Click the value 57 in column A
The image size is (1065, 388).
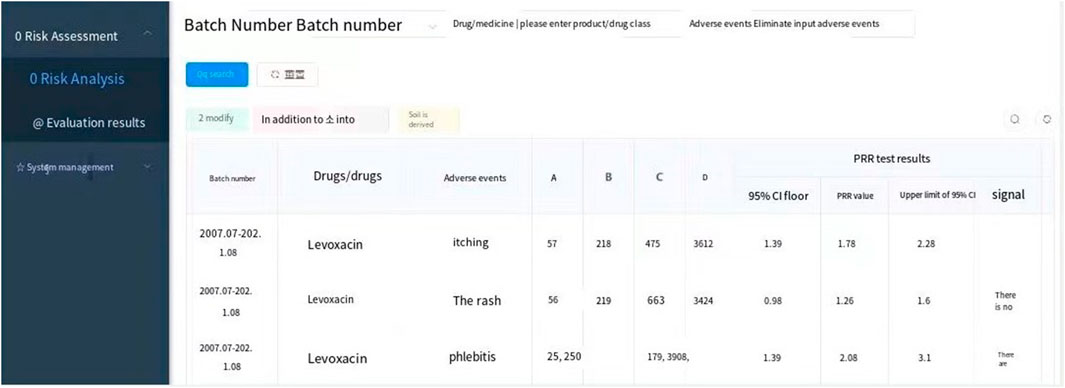pyautogui.click(x=552, y=244)
